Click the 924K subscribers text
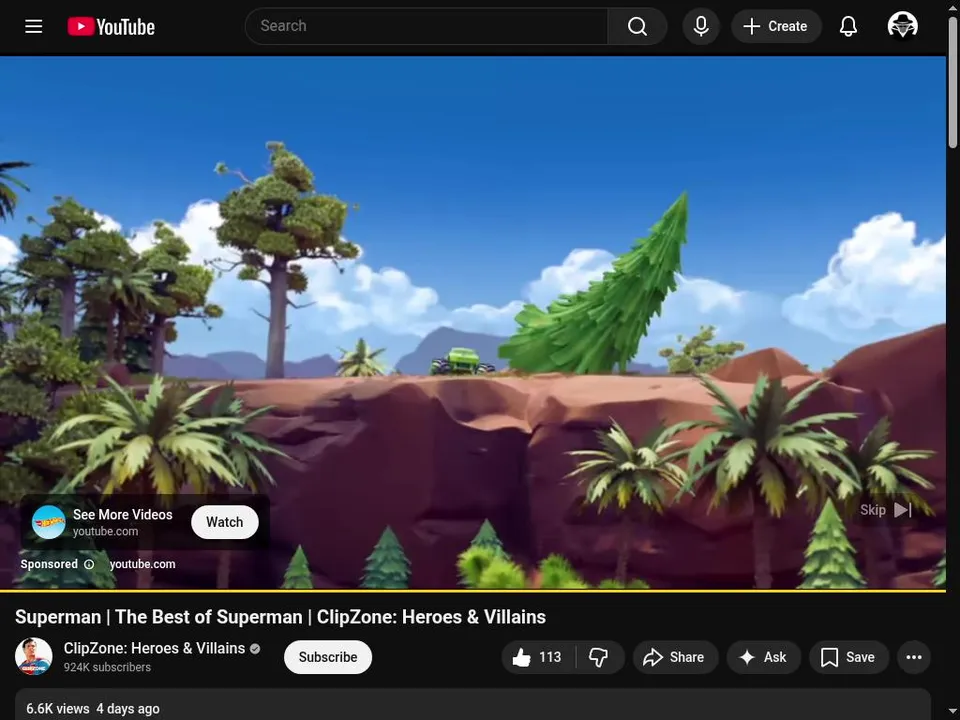The height and width of the screenshot is (720, 960). pyautogui.click(x=107, y=667)
